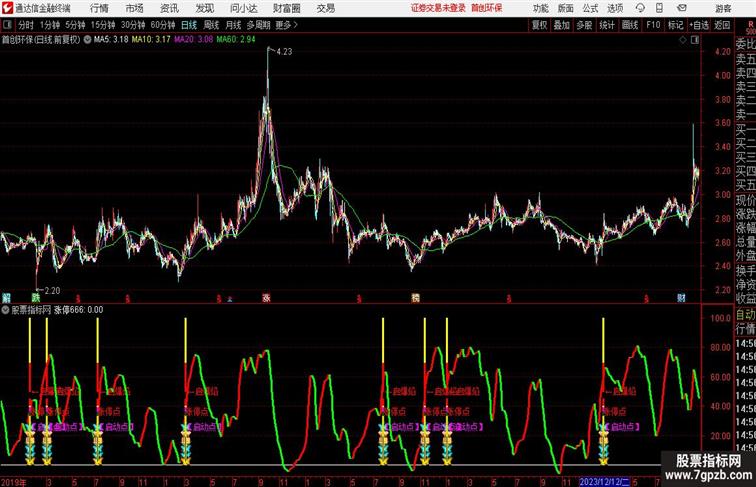Click the 4.23 high price label
Screen dimensions: 756x487
tap(284, 52)
